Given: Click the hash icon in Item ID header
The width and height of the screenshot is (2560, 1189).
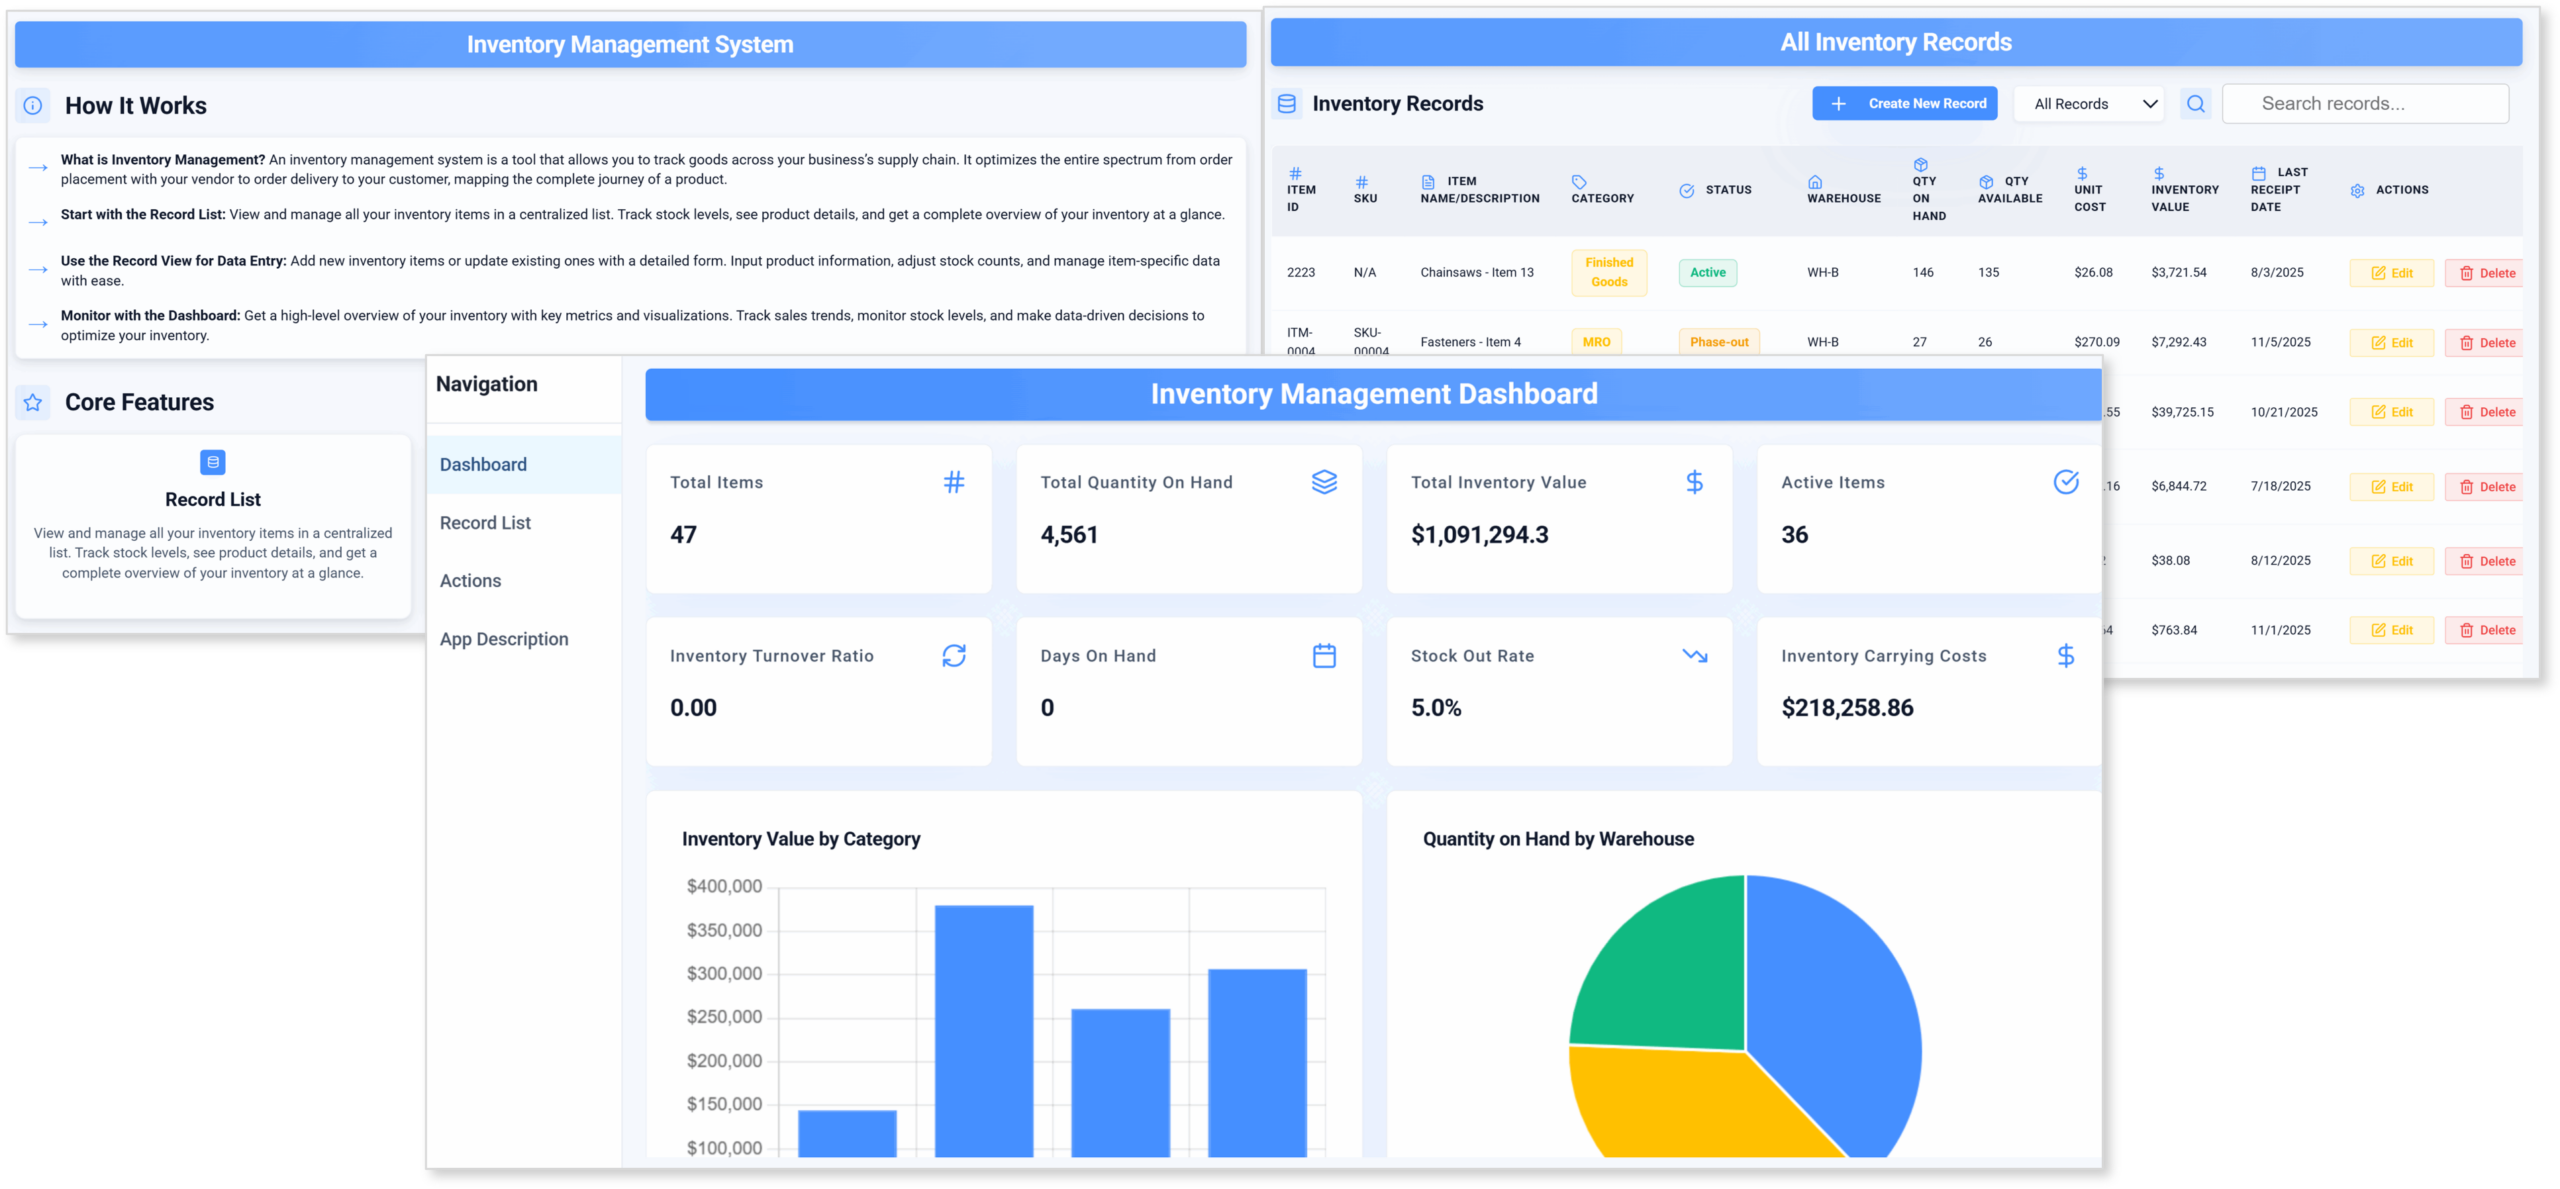Looking at the screenshot, I should [x=1294, y=173].
